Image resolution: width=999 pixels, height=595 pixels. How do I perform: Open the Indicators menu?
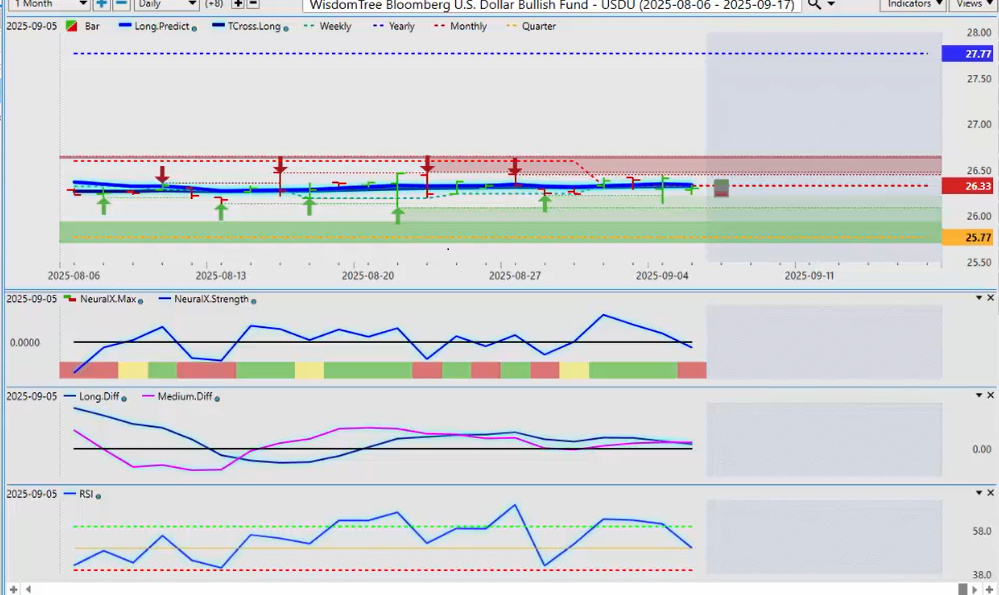click(x=913, y=4)
